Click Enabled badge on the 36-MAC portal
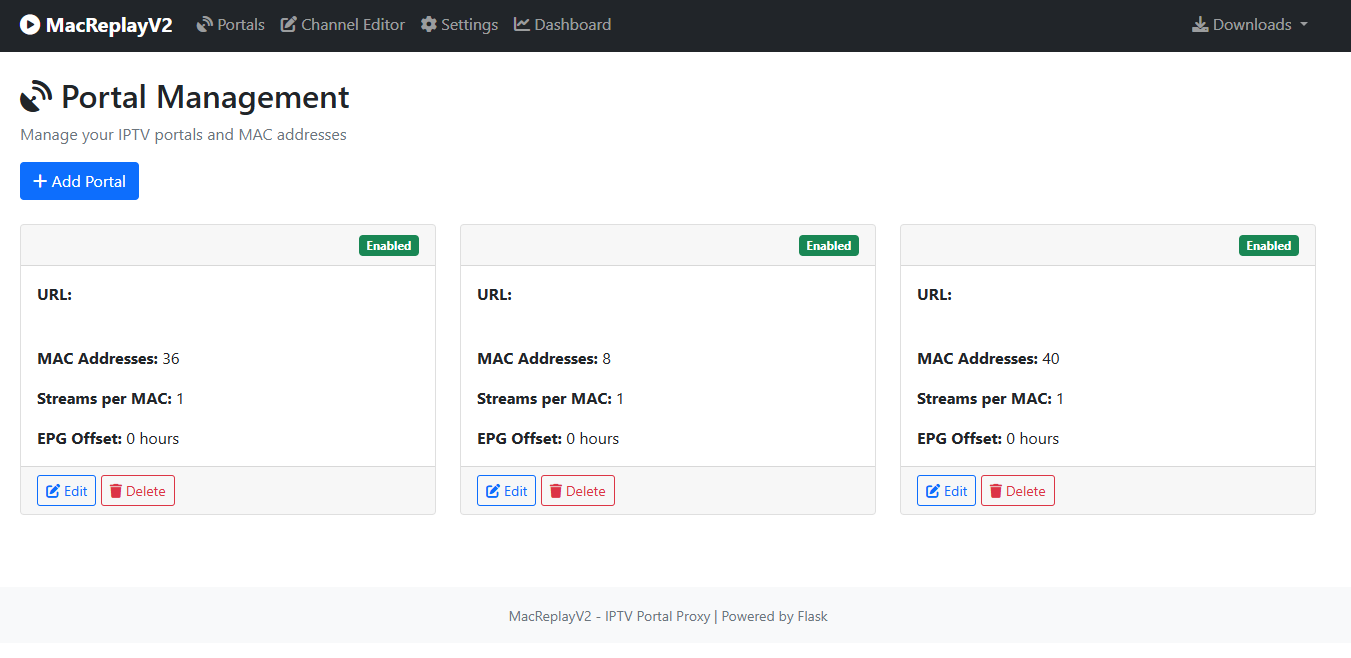The image size is (1351, 658). tap(389, 245)
